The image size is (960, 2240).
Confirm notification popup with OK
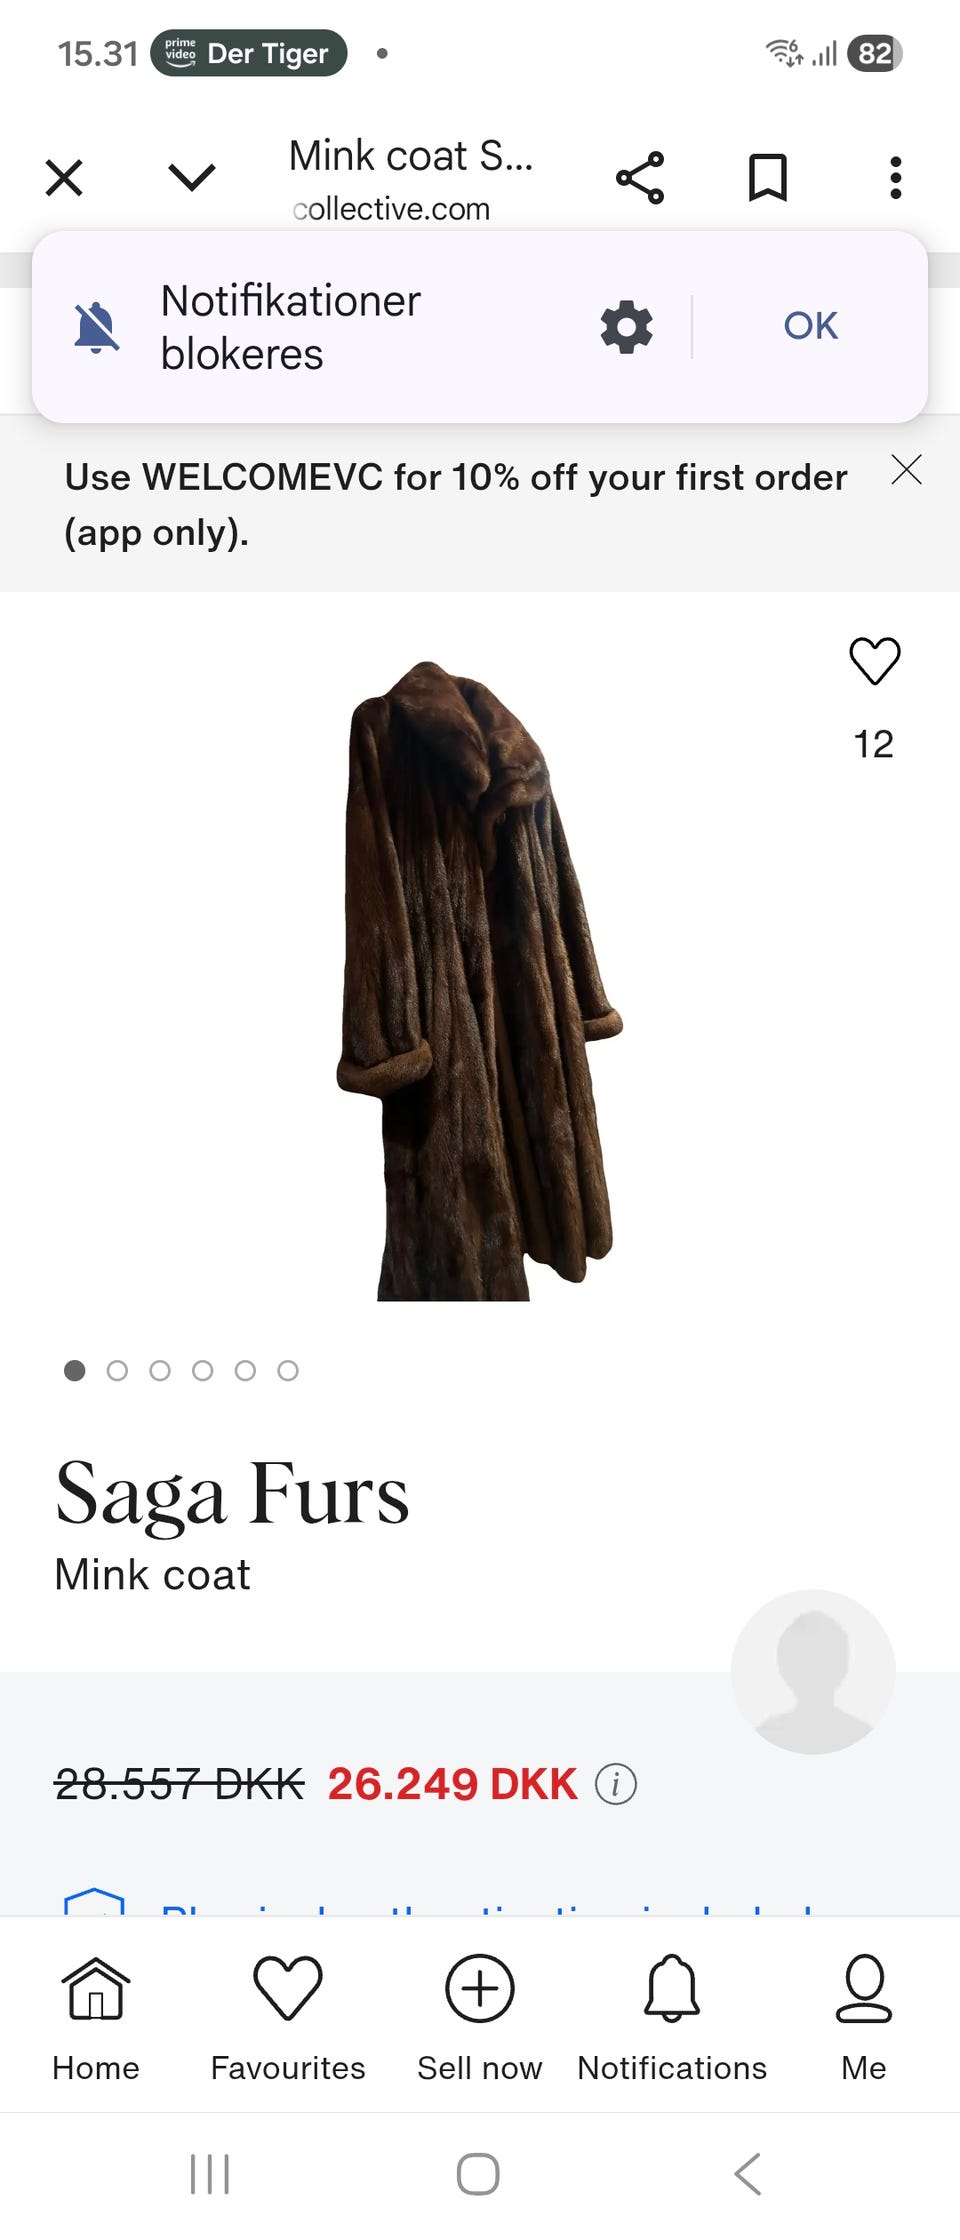point(810,326)
